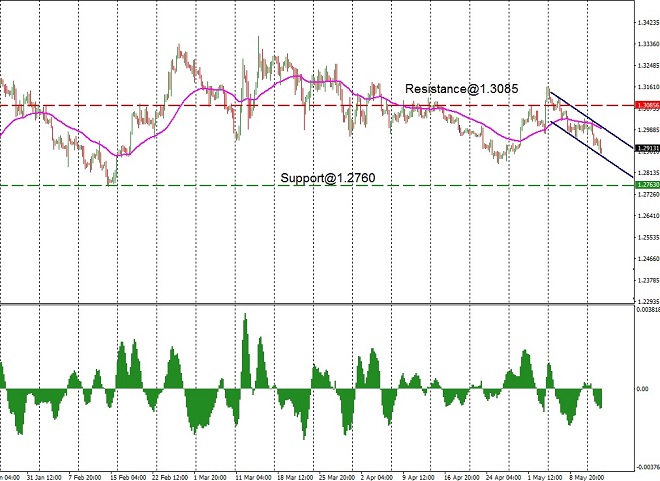Click the 22 Feb 12:00 time label

click(168, 478)
